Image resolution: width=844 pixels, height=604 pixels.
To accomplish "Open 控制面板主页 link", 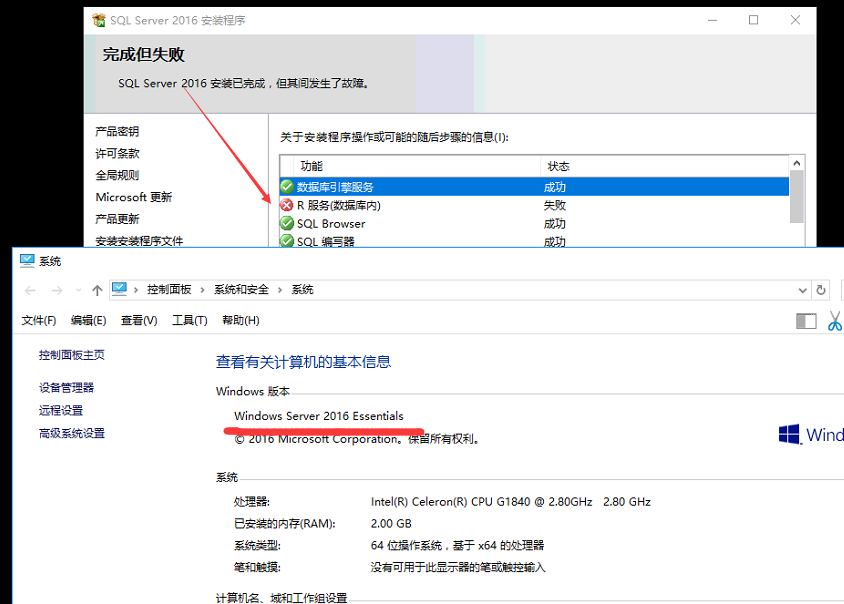I will tap(72, 355).
